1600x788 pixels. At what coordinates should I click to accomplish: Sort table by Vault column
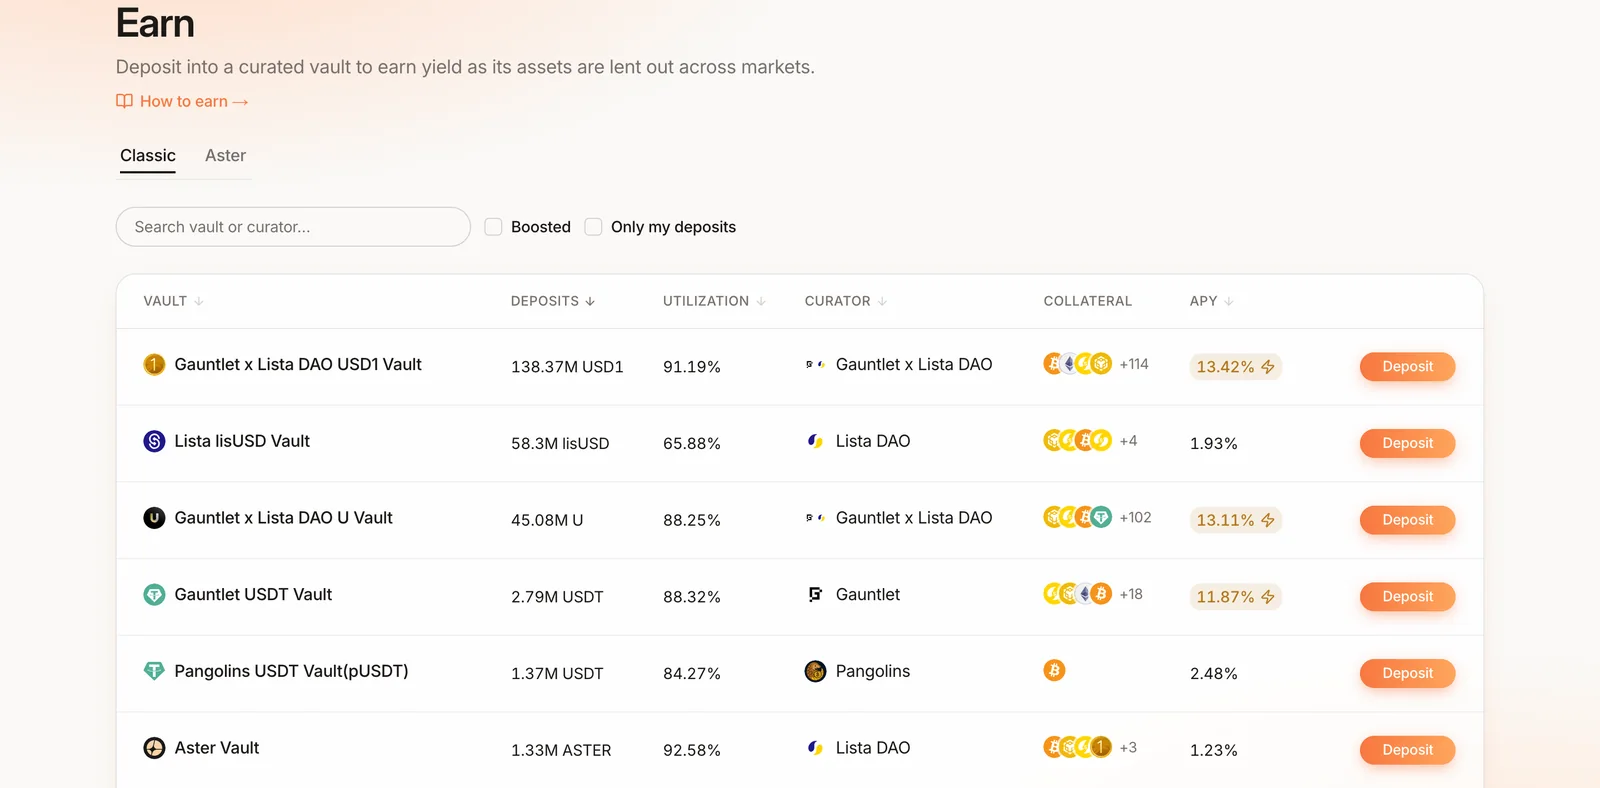[173, 301]
